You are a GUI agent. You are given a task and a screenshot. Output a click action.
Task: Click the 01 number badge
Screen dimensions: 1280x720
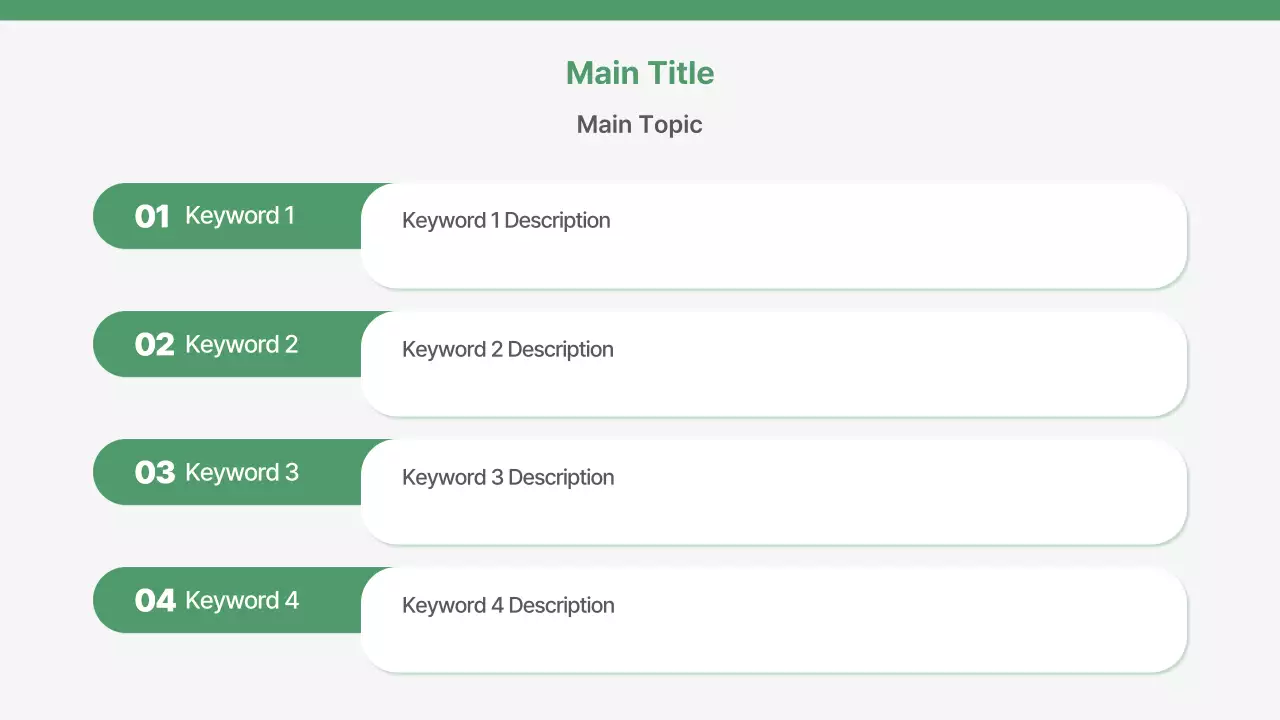pyautogui.click(x=153, y=215)
